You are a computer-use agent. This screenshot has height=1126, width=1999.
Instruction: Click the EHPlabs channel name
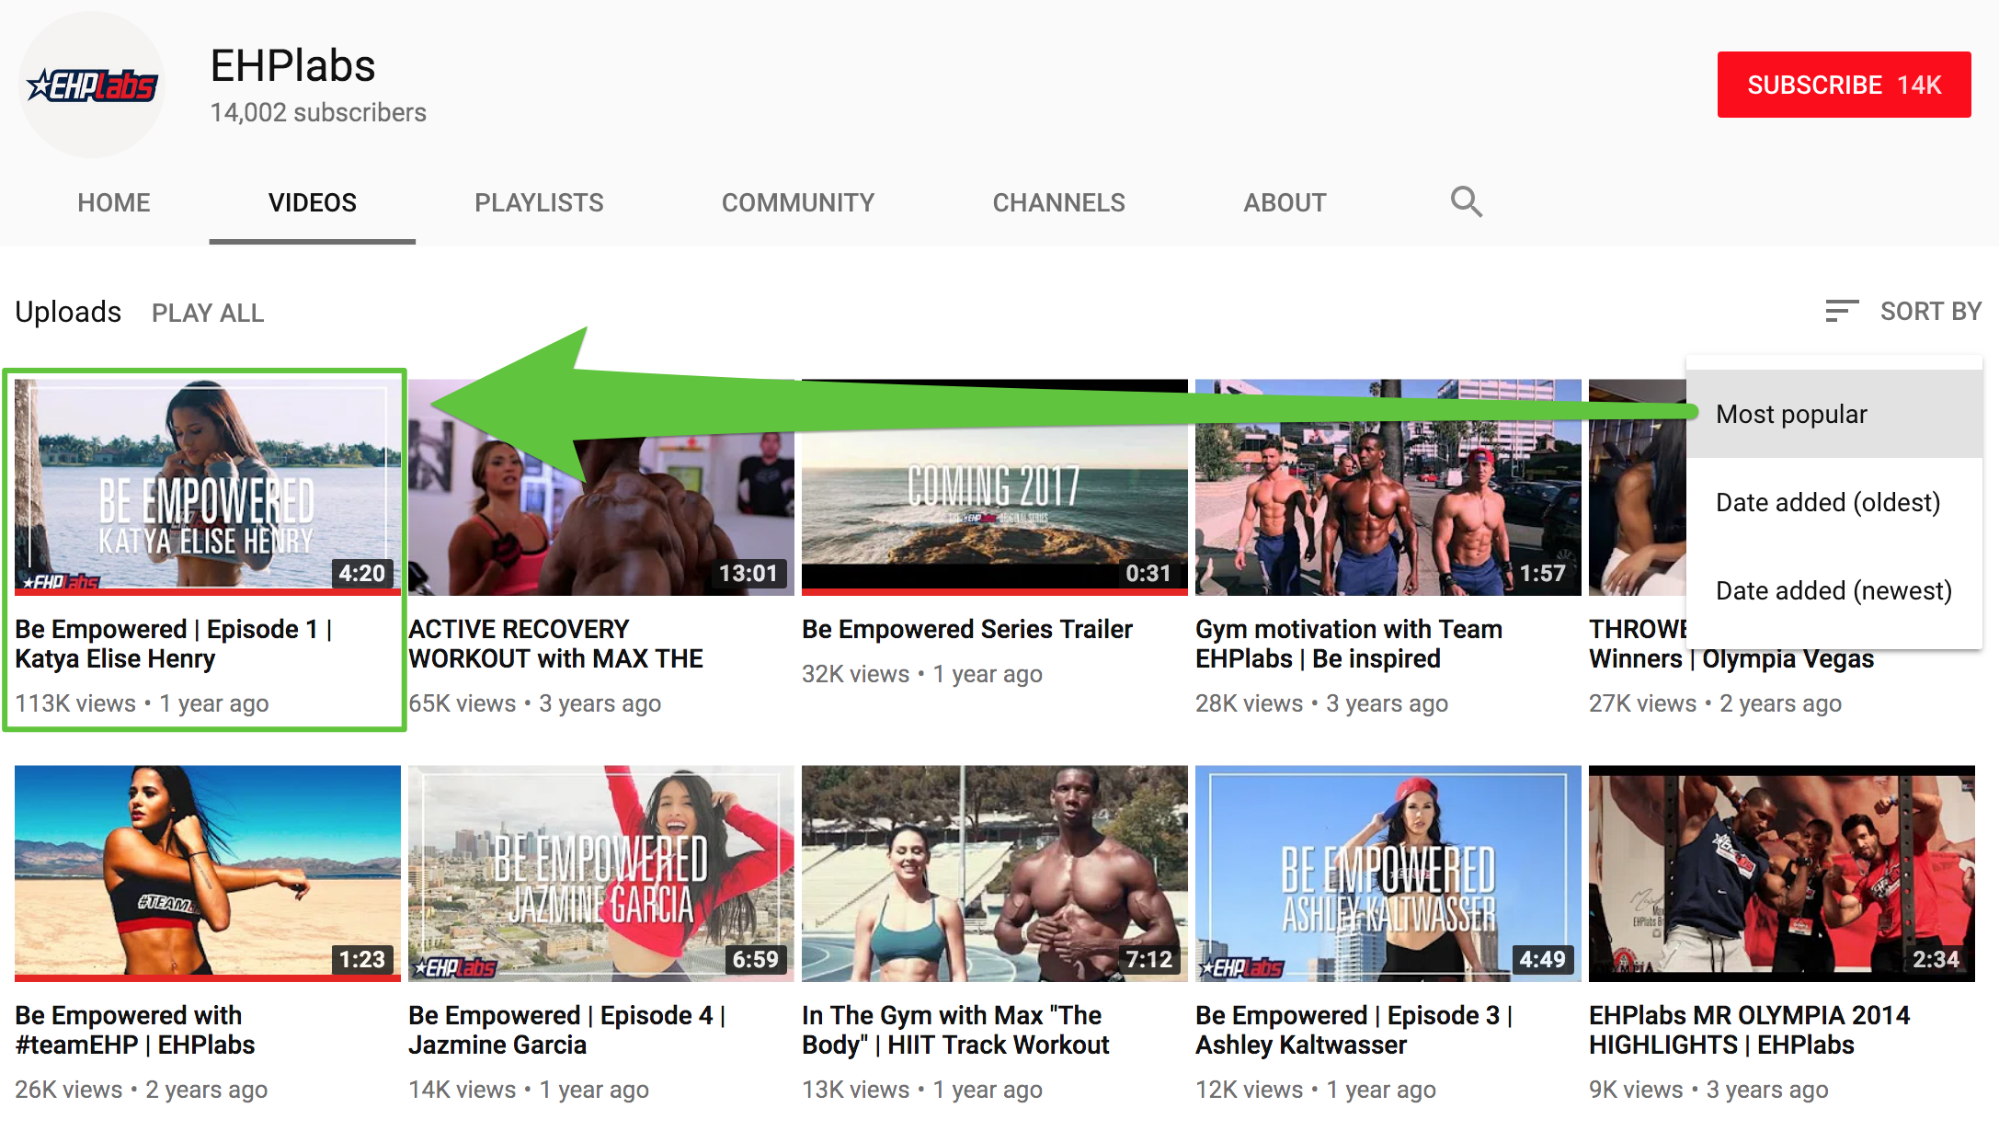pyautogui.click(x=293, y=66)
